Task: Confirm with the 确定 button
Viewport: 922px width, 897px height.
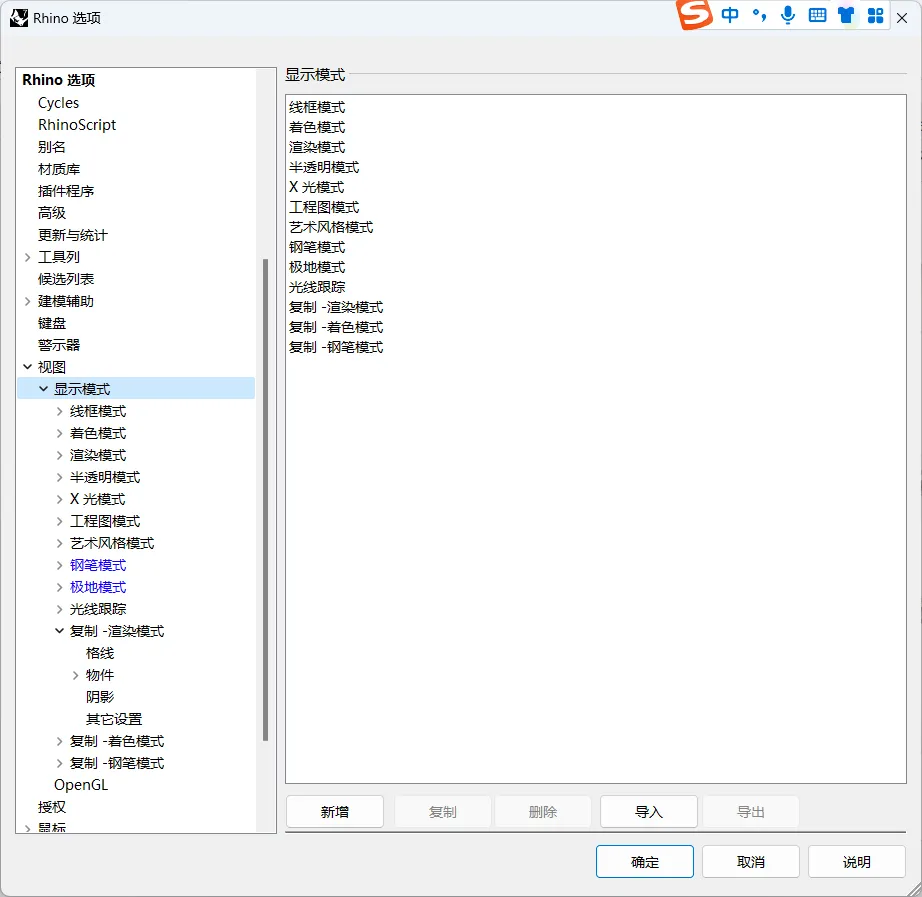Action: [644, 862]
